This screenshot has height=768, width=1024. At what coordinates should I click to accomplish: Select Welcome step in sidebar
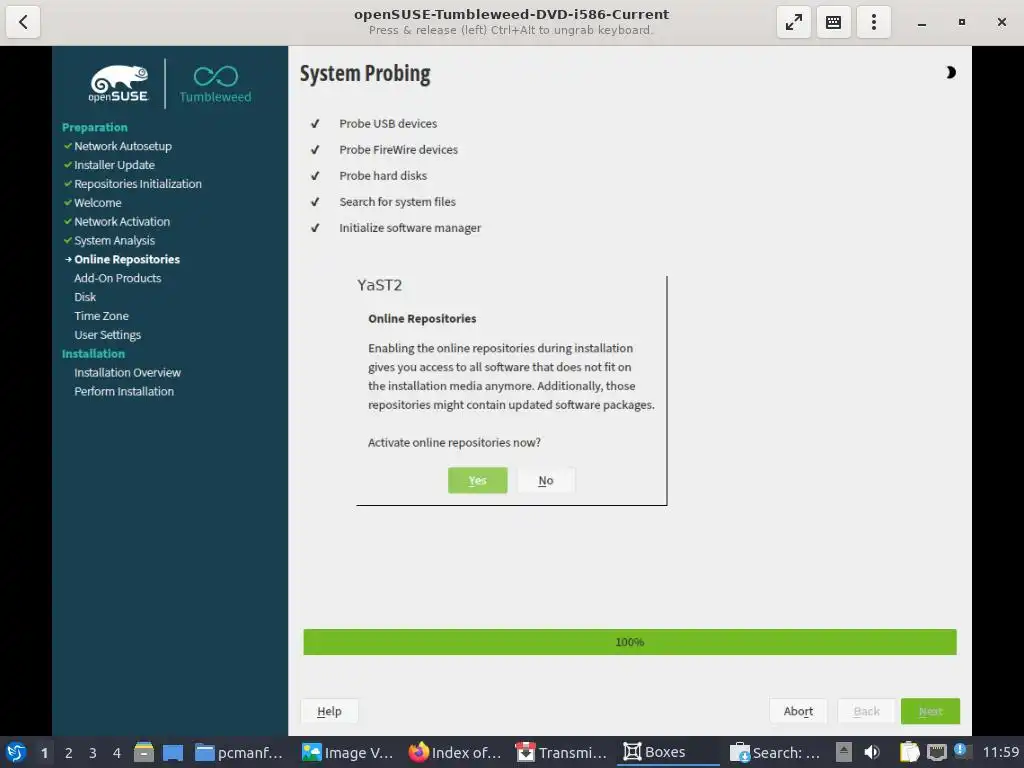(98, 203)
